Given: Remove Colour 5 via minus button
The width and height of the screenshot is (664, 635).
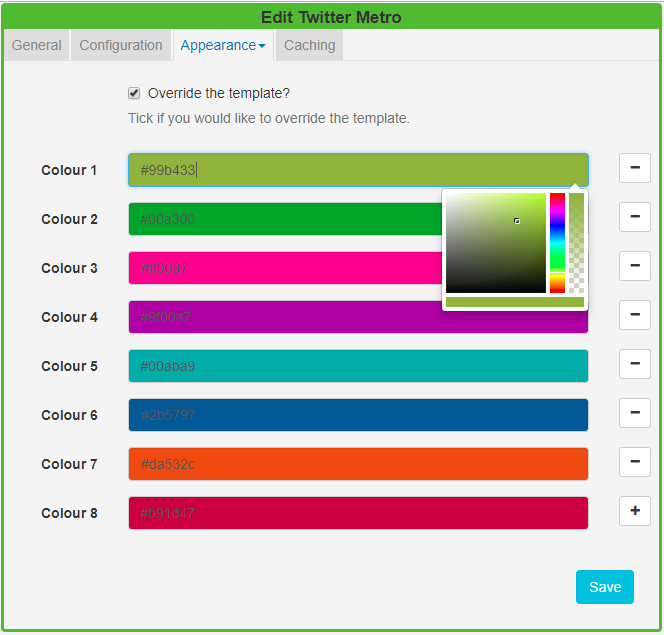Looking at the screenshot, I should click(x=634, y=364).
